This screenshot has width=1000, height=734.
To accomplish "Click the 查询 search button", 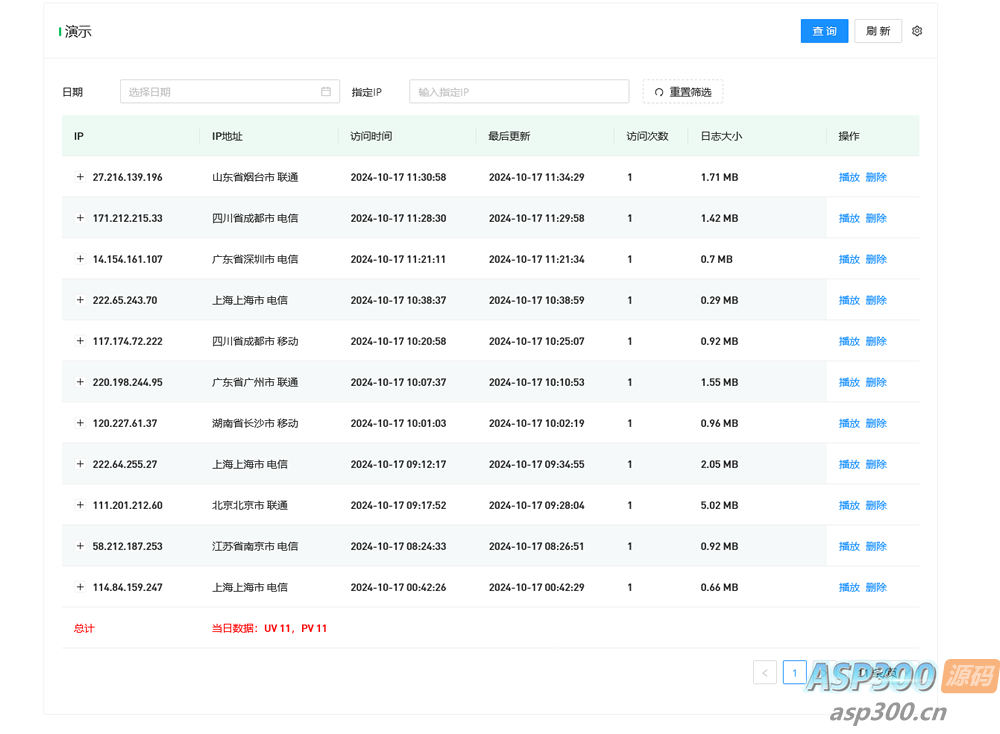I will 824,31.
